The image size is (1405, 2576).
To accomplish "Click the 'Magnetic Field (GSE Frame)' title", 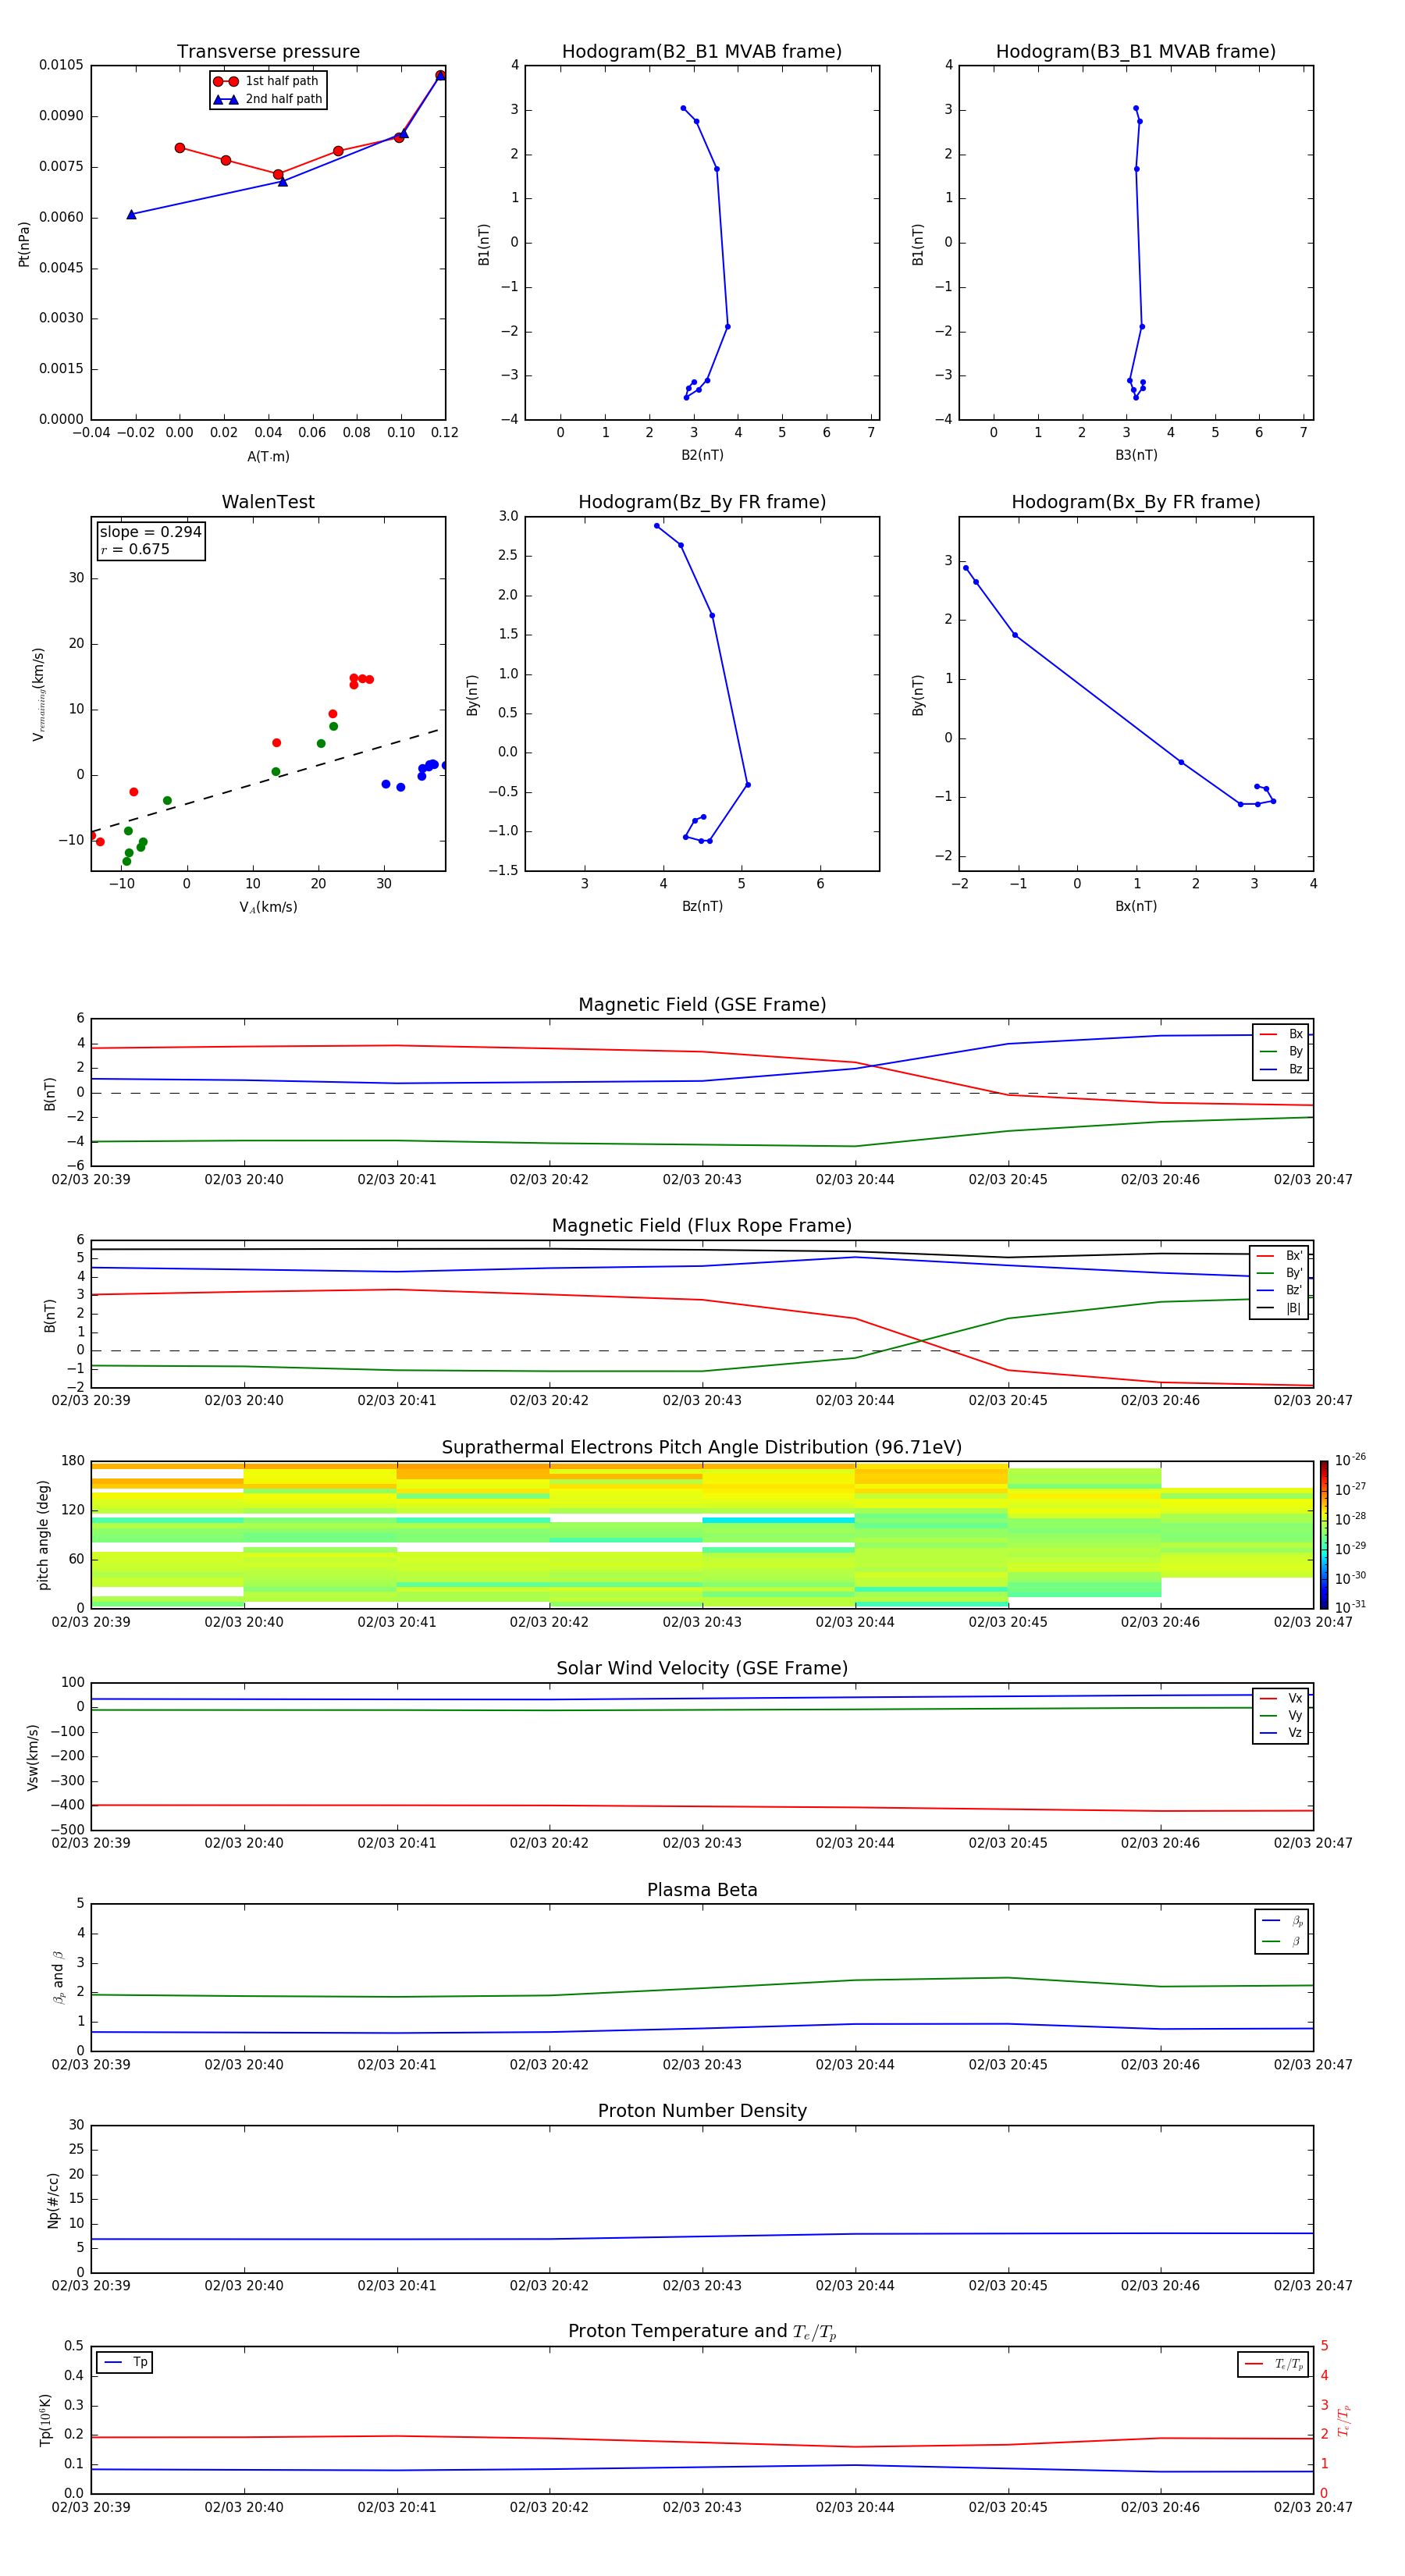I will [x=702, y=1005].
